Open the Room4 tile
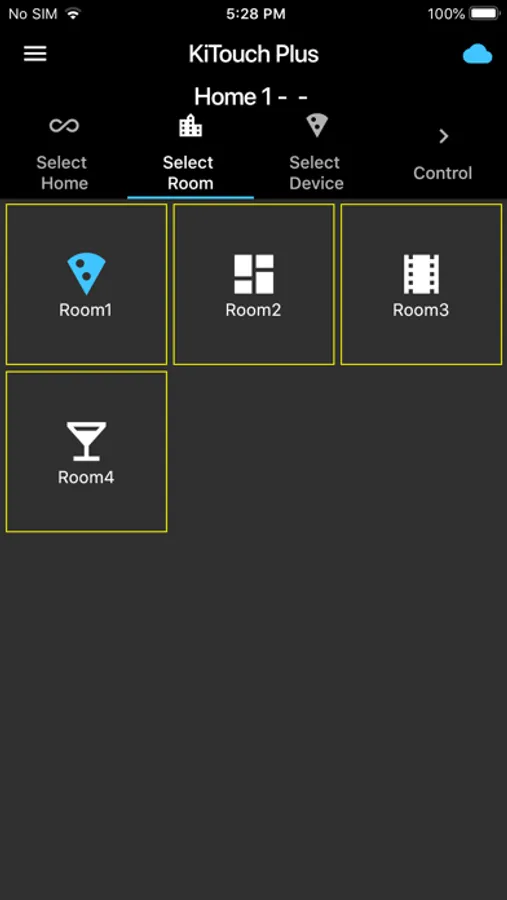The height and width of the screenshot is (900, 507). tap(86, 452)
